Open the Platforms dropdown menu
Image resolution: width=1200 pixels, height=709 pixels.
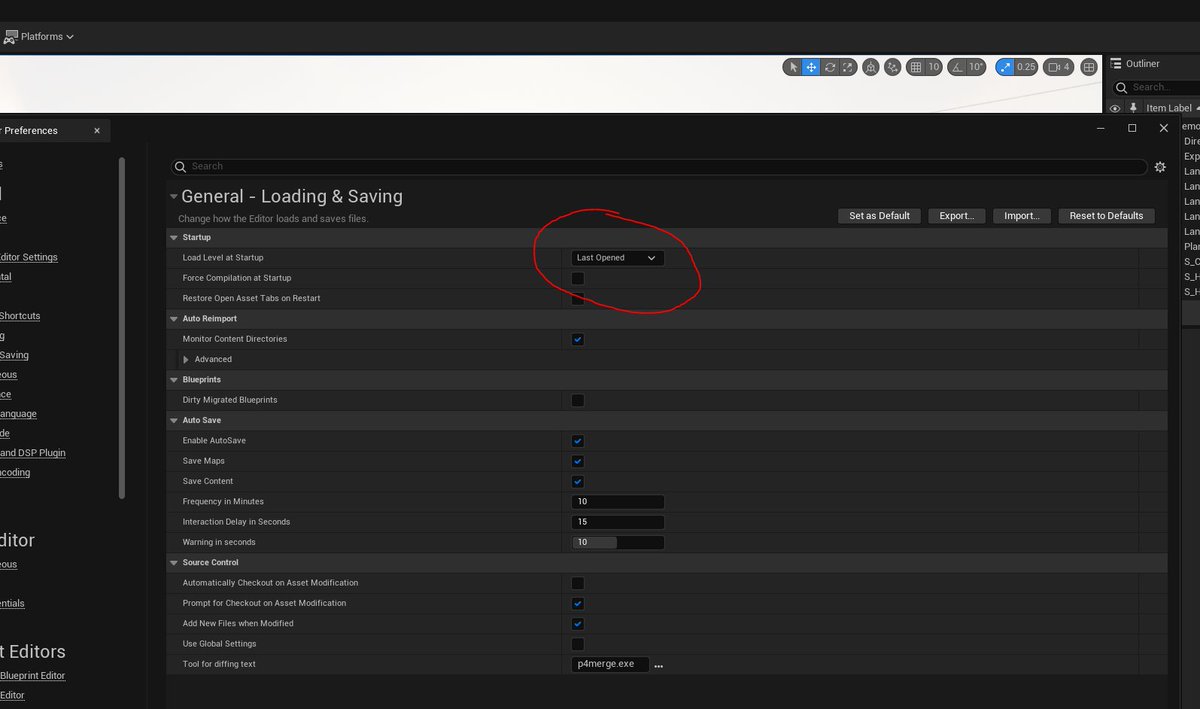point(39,37)
